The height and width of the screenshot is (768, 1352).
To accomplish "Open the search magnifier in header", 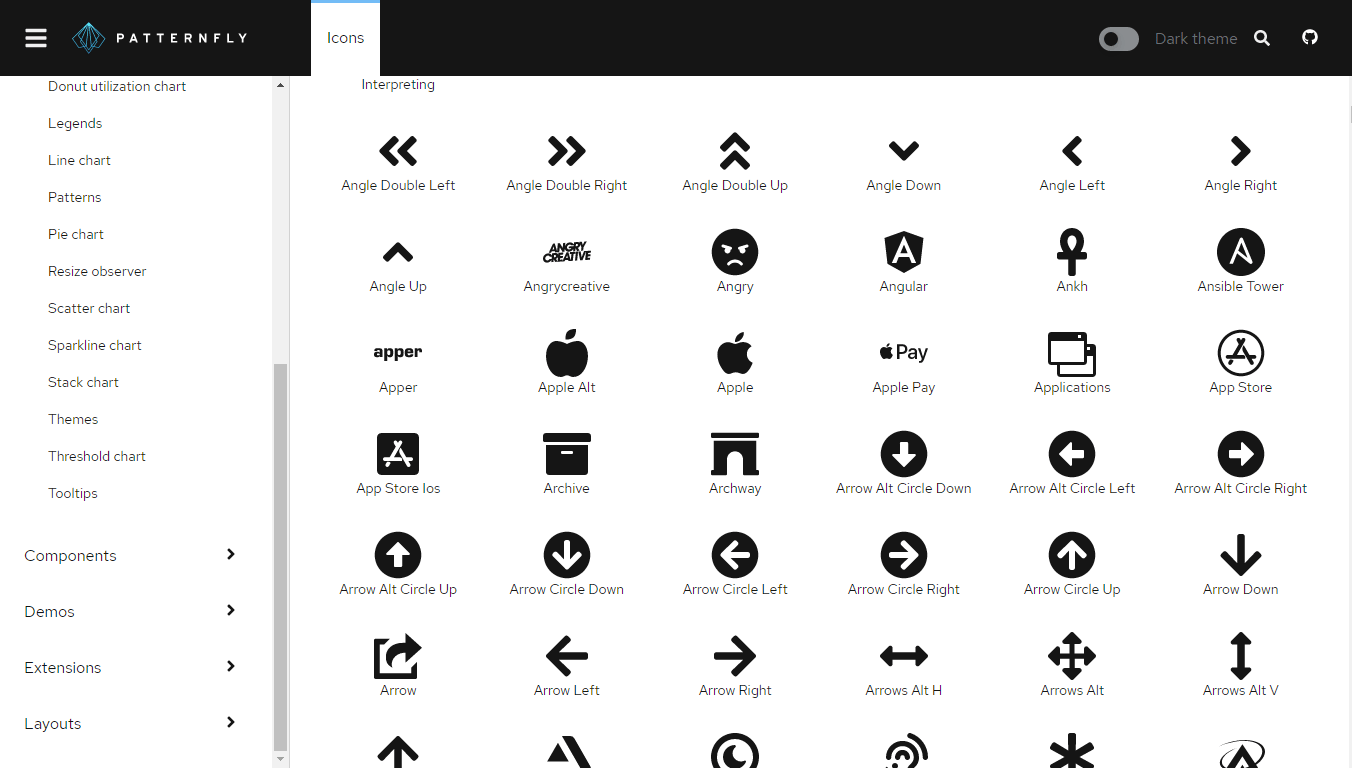I will 1262,38.
